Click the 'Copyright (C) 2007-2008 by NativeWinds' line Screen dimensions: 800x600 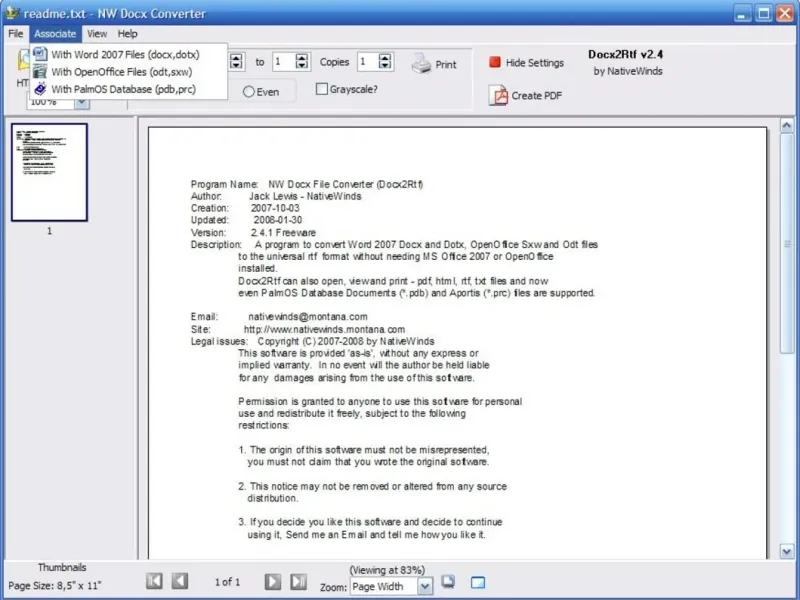pos(346,341)
